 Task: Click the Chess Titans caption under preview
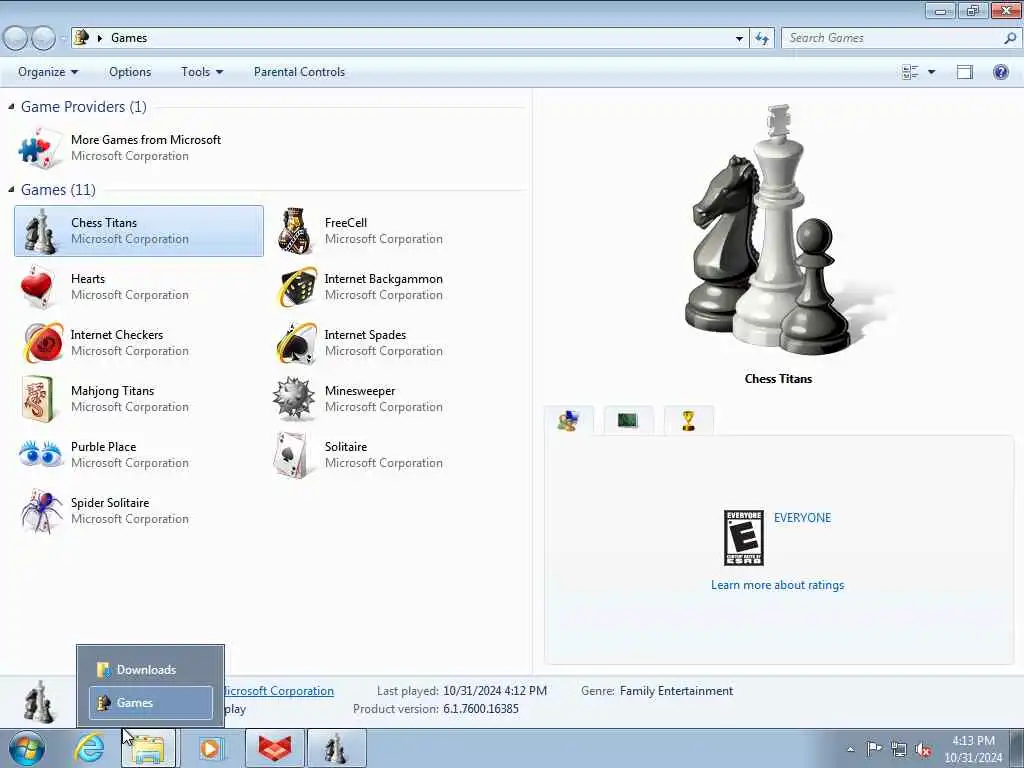coord(778,379)
